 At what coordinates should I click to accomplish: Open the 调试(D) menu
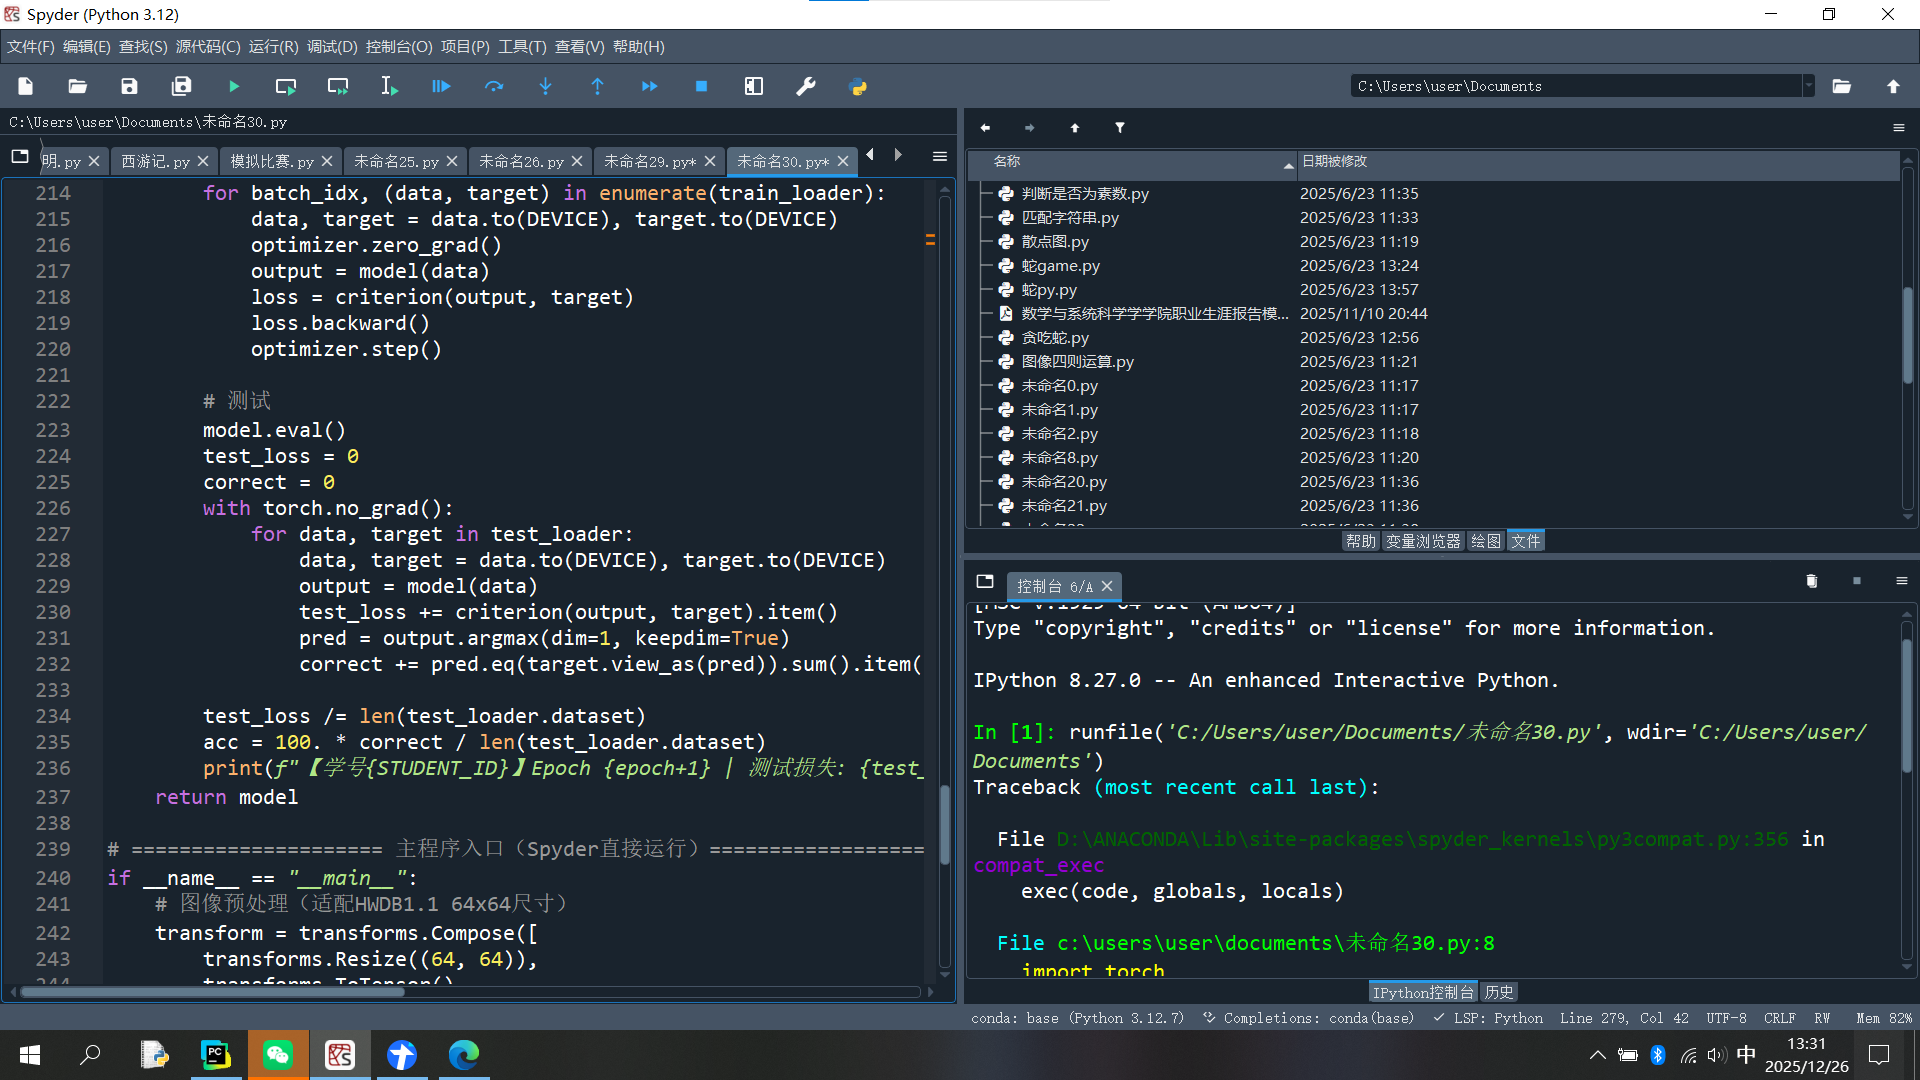(331, 47)
